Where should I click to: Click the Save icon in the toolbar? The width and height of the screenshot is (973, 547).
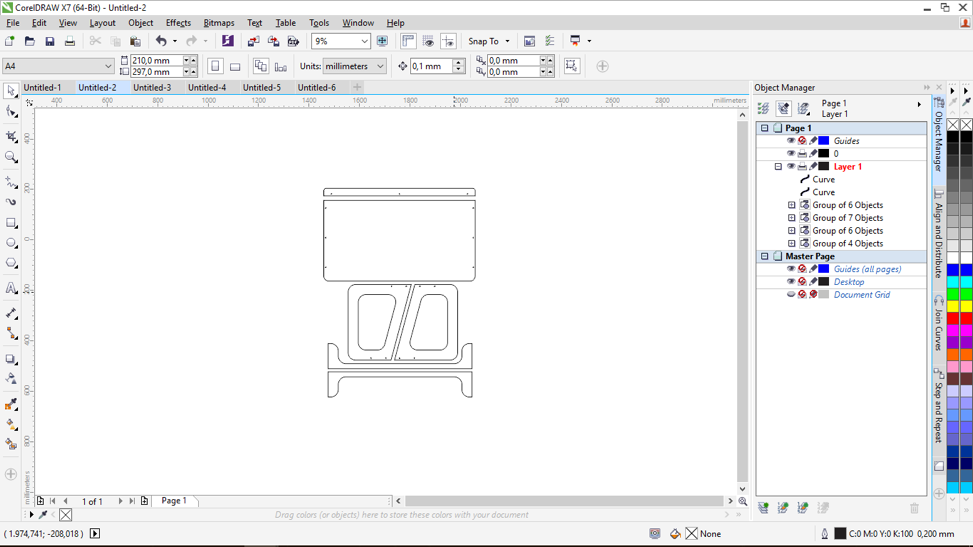(49, 41)
